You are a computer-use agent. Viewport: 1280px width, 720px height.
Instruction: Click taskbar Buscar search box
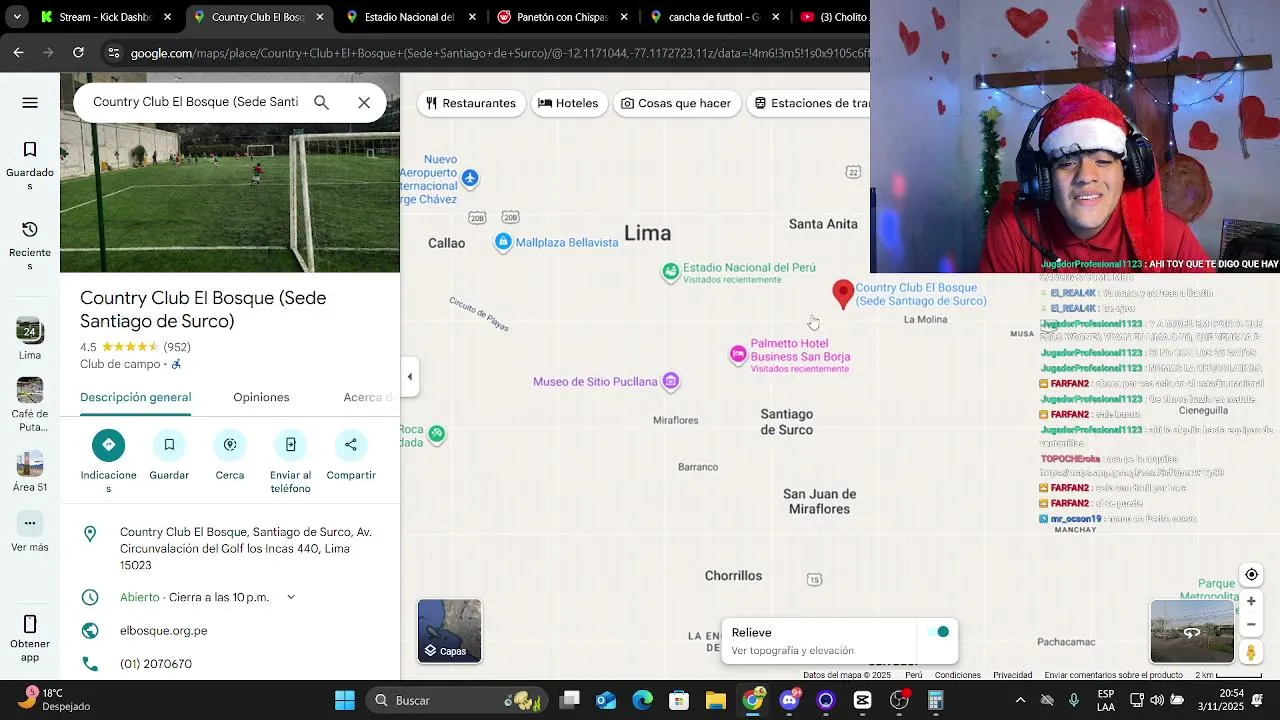coord(457,700)
